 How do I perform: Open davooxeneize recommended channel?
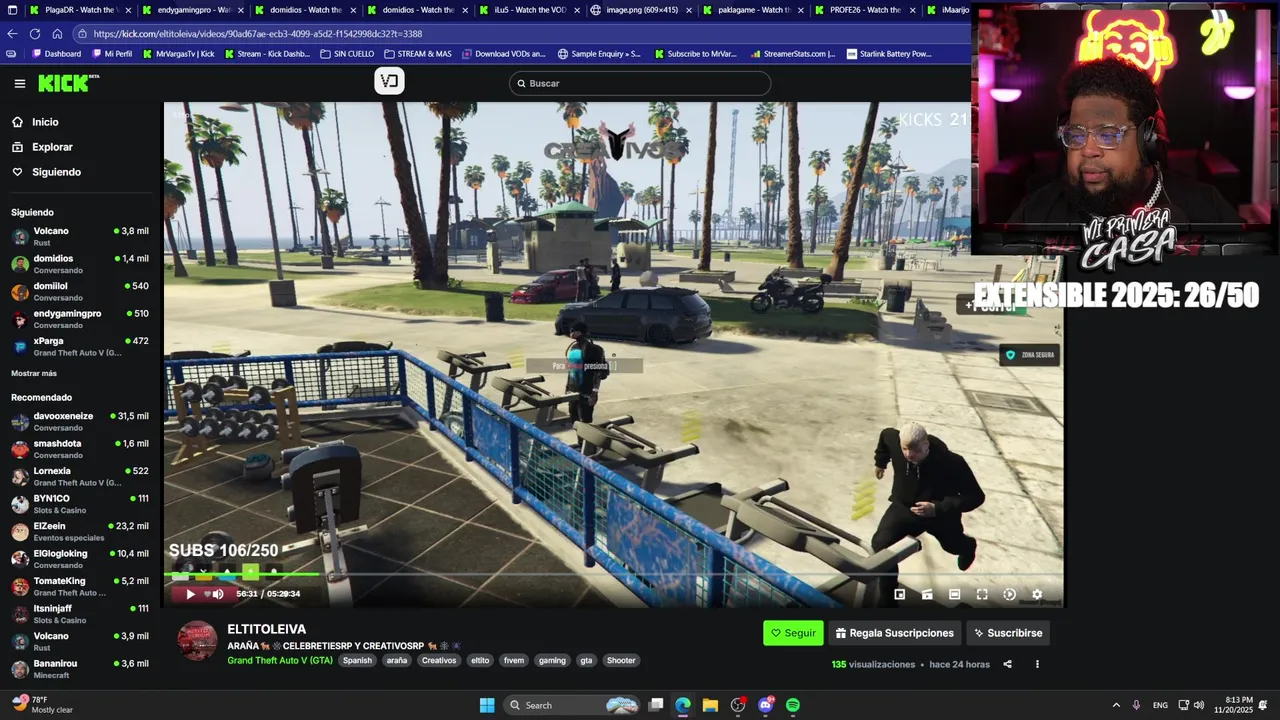[x=80, y=421]
